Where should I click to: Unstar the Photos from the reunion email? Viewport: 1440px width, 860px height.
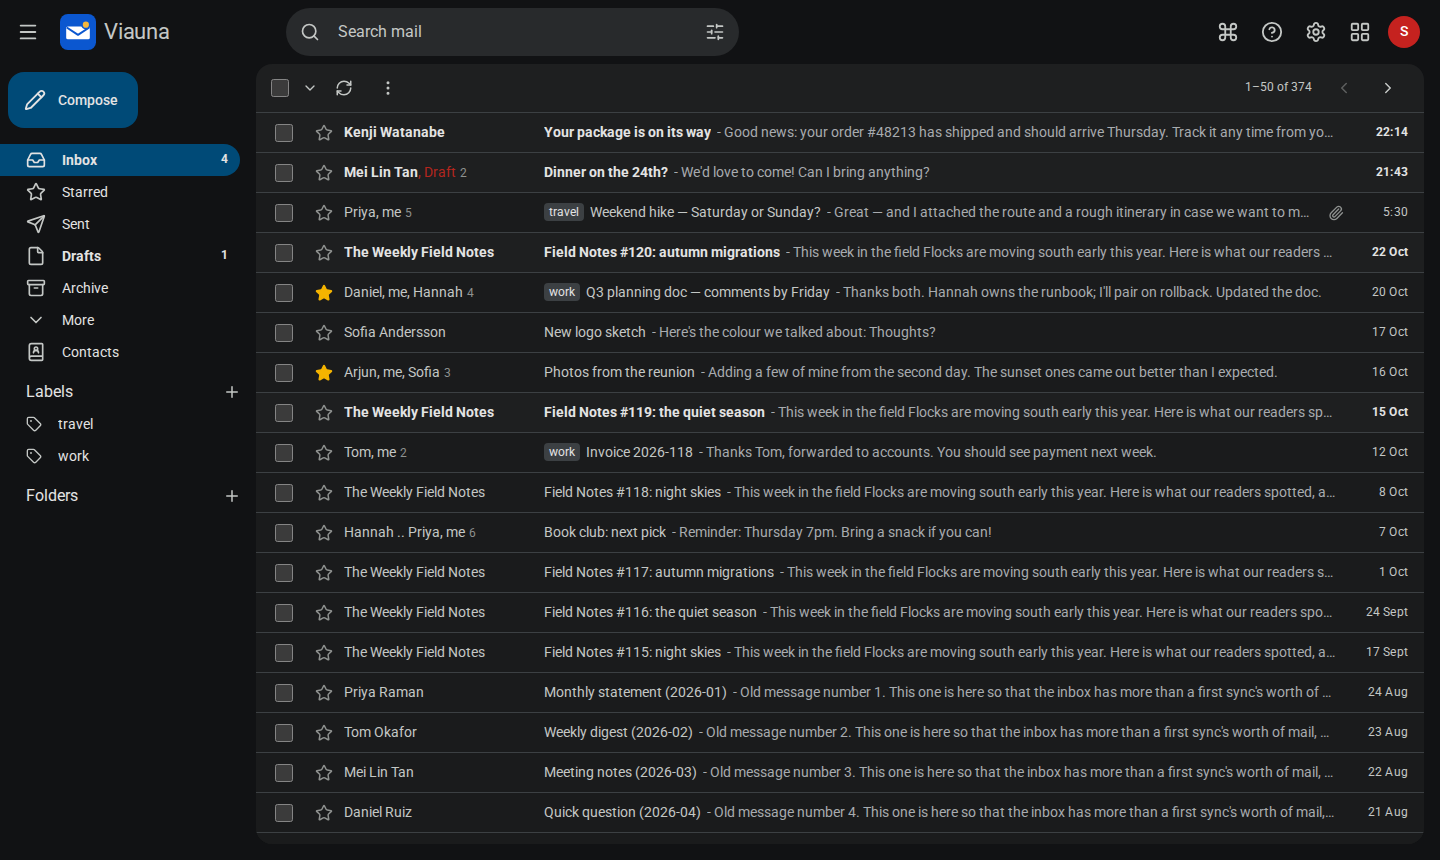[x=324, y=373]
